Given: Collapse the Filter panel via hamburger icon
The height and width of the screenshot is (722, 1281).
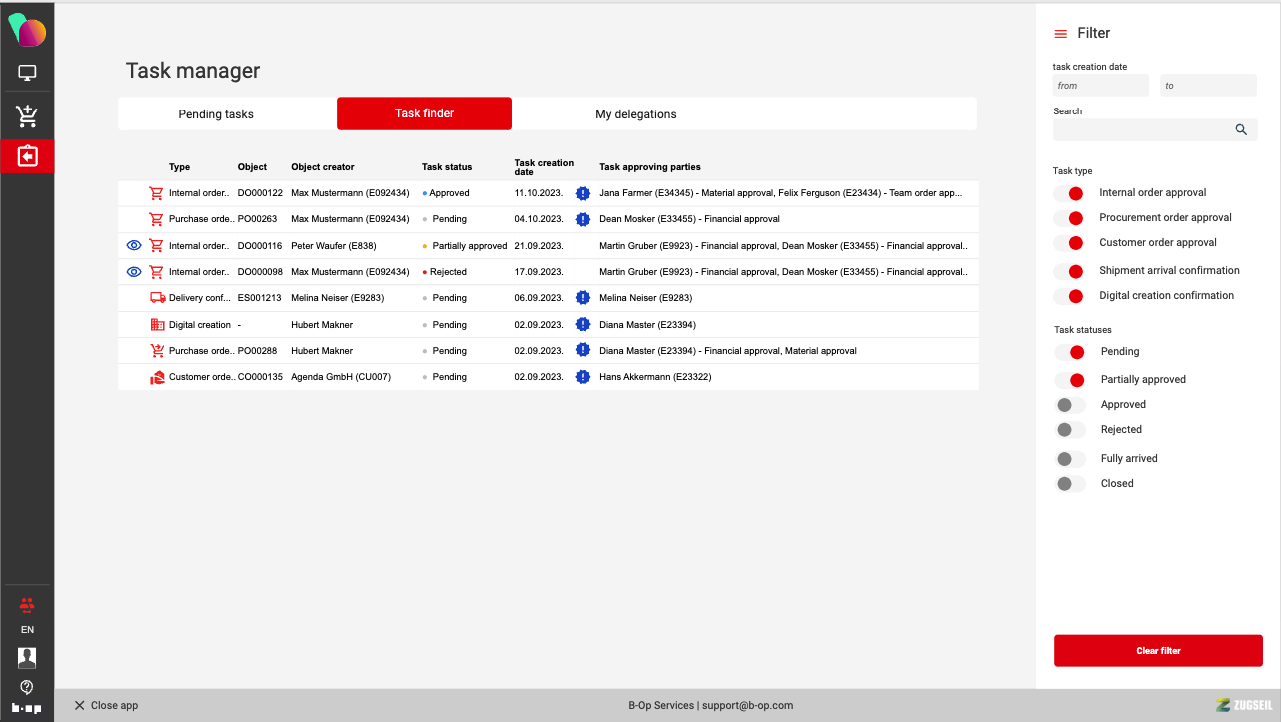Looking at the screenshot, I should (1061, 34).
